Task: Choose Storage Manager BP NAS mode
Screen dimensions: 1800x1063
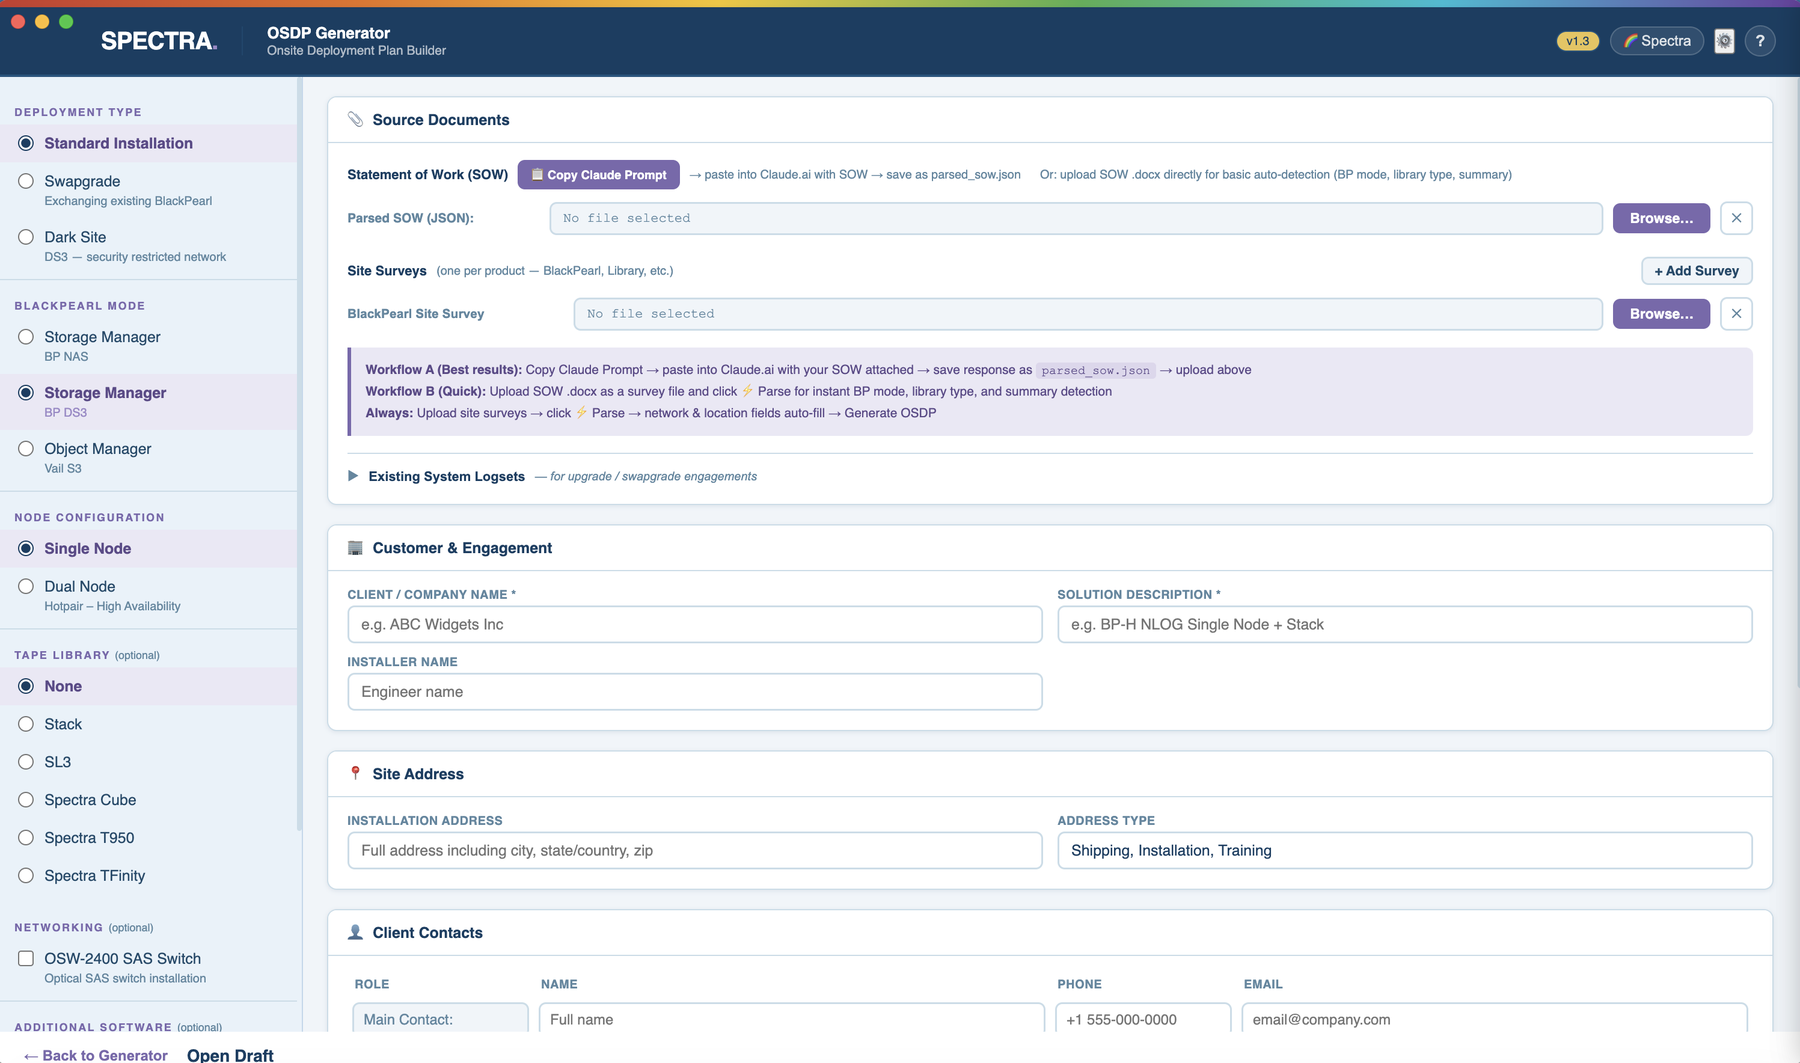Action: (26, 337)
